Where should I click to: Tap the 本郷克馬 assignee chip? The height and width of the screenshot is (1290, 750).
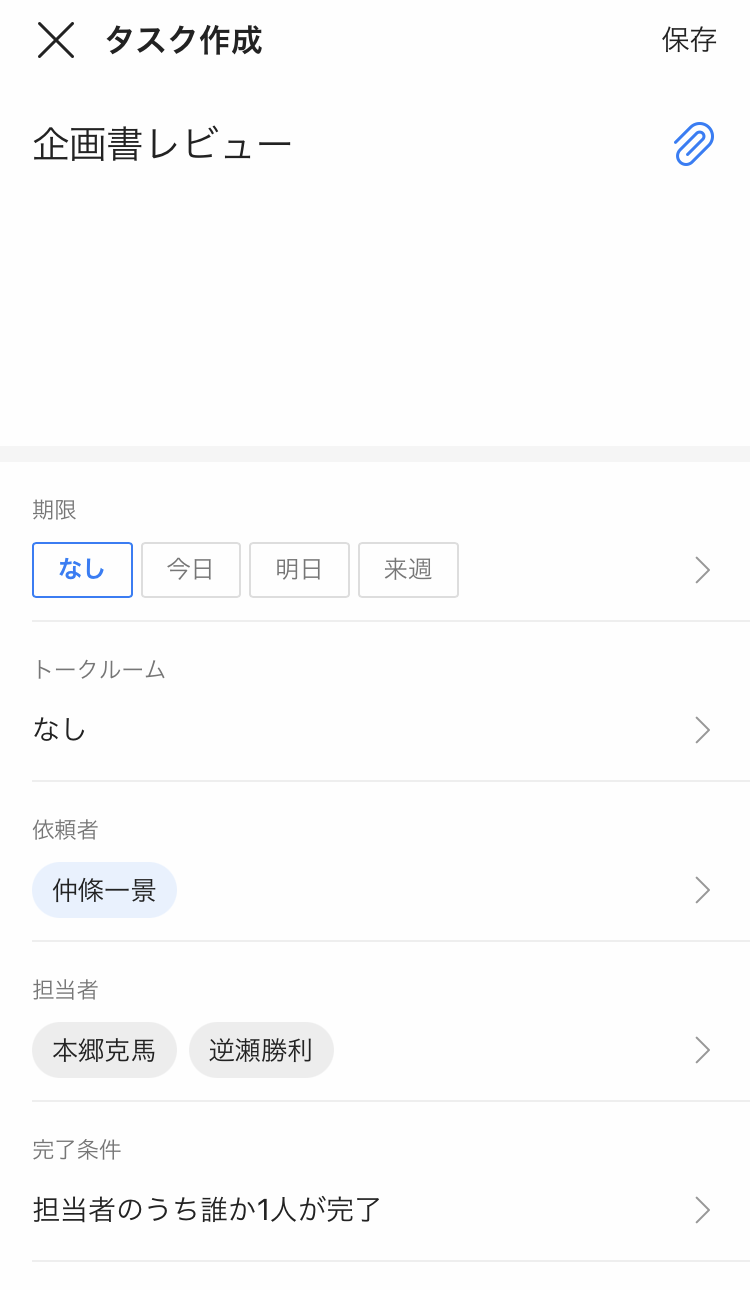point(104,1050)
